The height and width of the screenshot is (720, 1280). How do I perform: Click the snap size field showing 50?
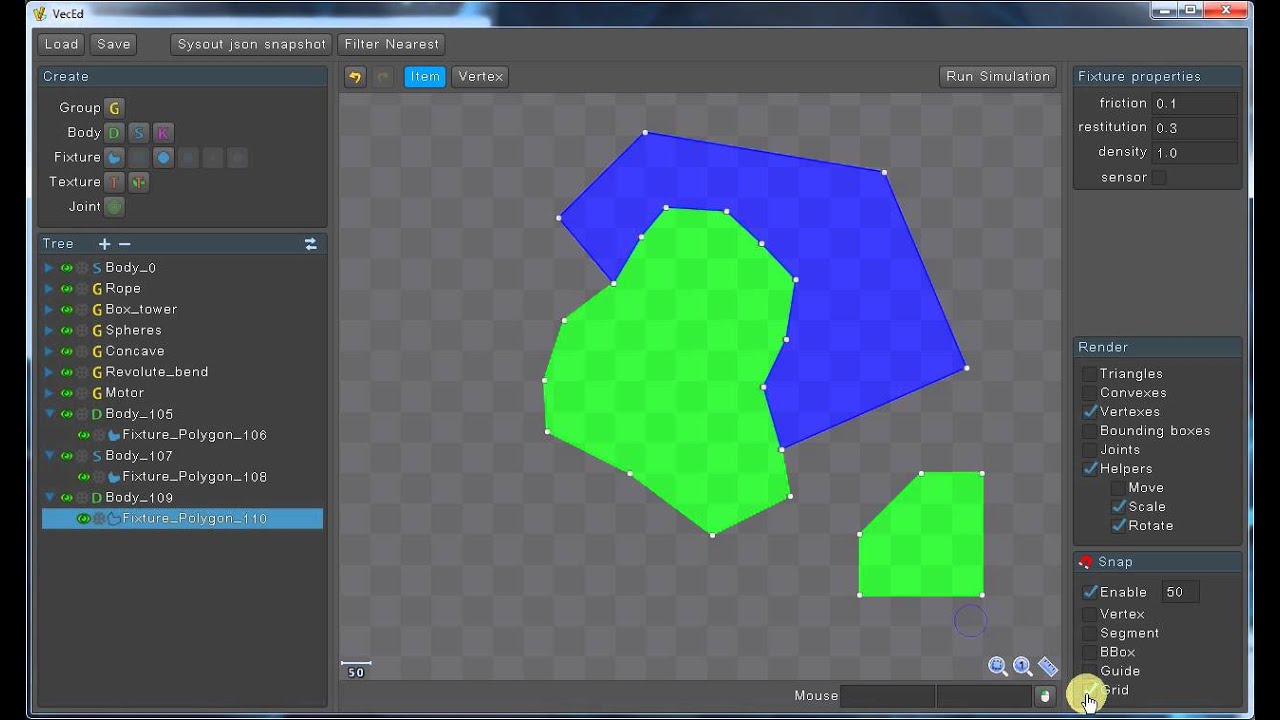point(1180,592)
